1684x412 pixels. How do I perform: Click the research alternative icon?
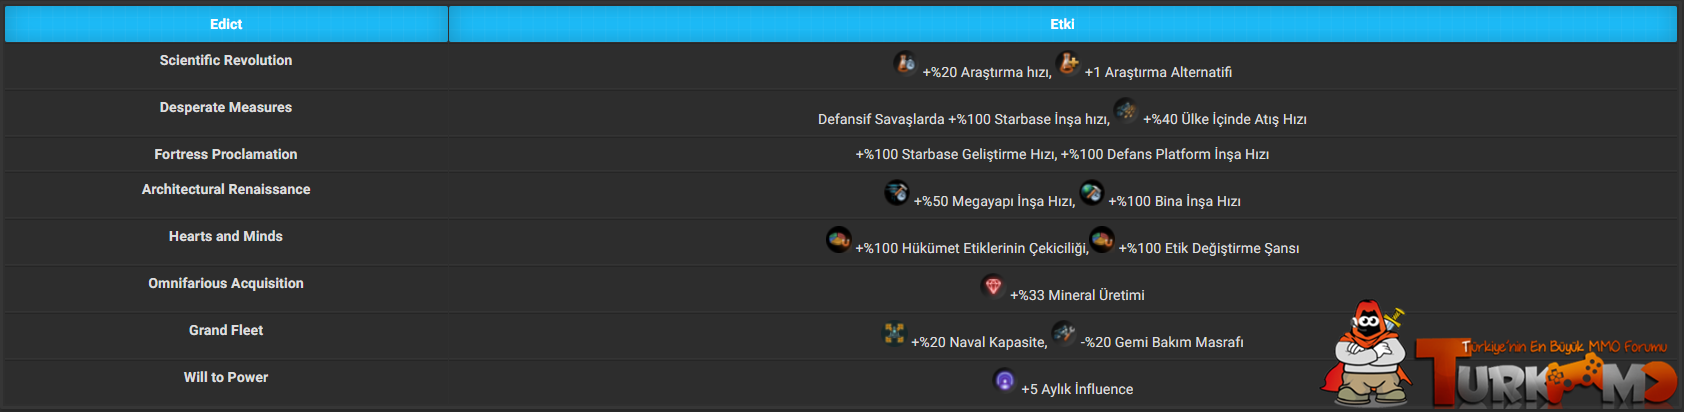1068,63
